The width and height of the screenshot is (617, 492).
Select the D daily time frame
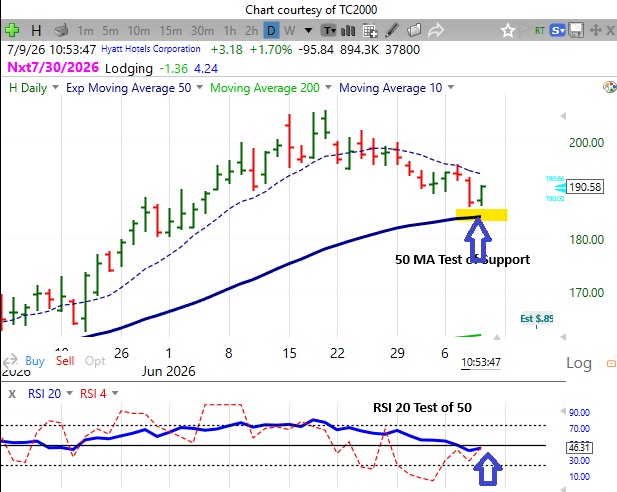pyautogui.click(x=271, y=30)
